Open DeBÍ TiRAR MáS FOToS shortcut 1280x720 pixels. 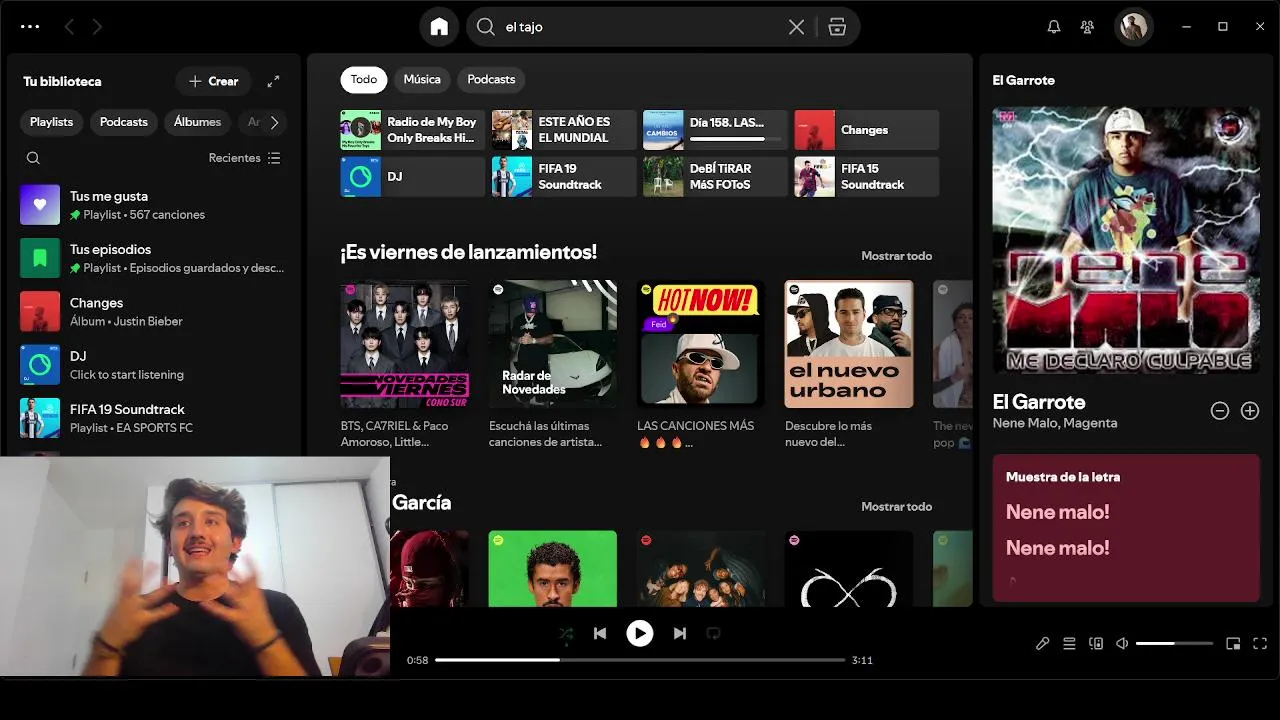pyautogui.click(x=715, y=176)
